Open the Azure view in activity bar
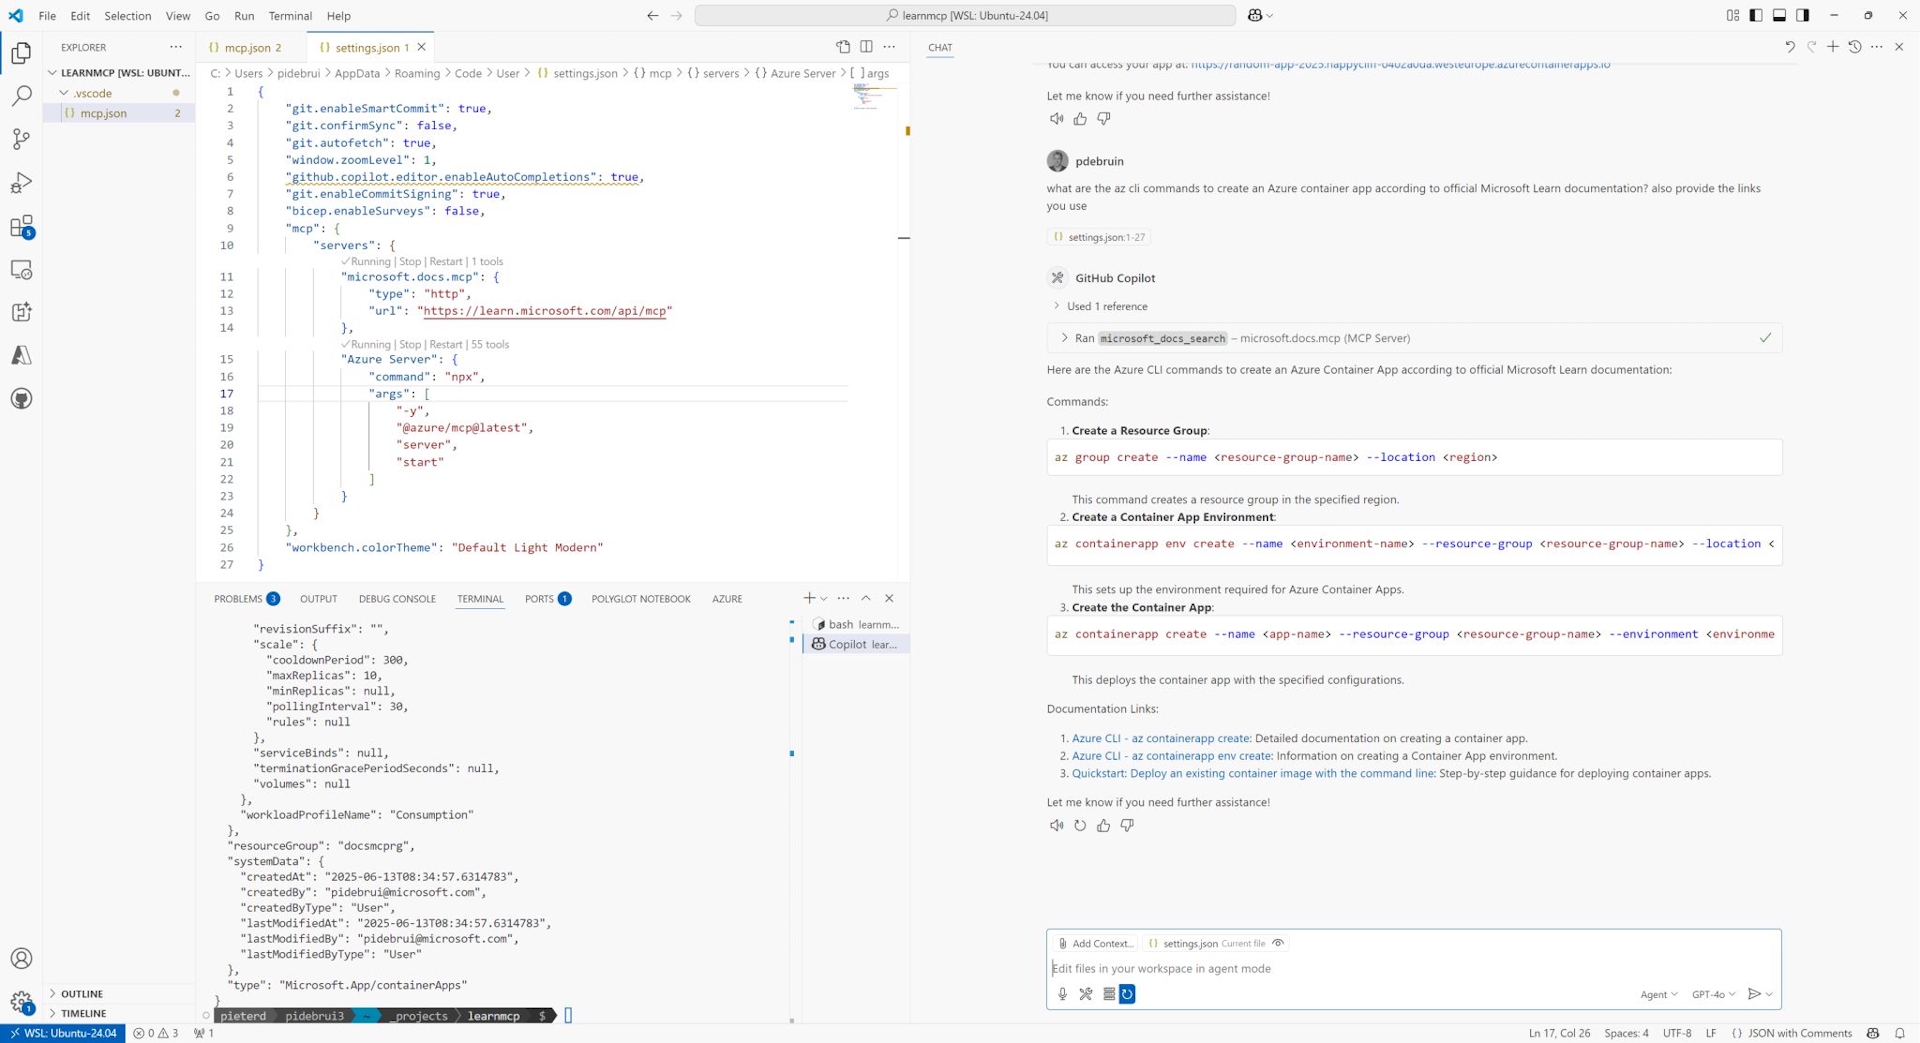Image resolution: width=1920 pixels, height=1043 pixels. (x=21, y=355)
